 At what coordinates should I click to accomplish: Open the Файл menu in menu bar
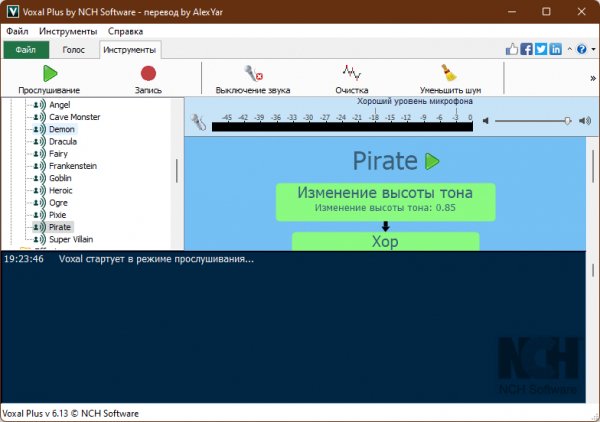click(17, 31)
